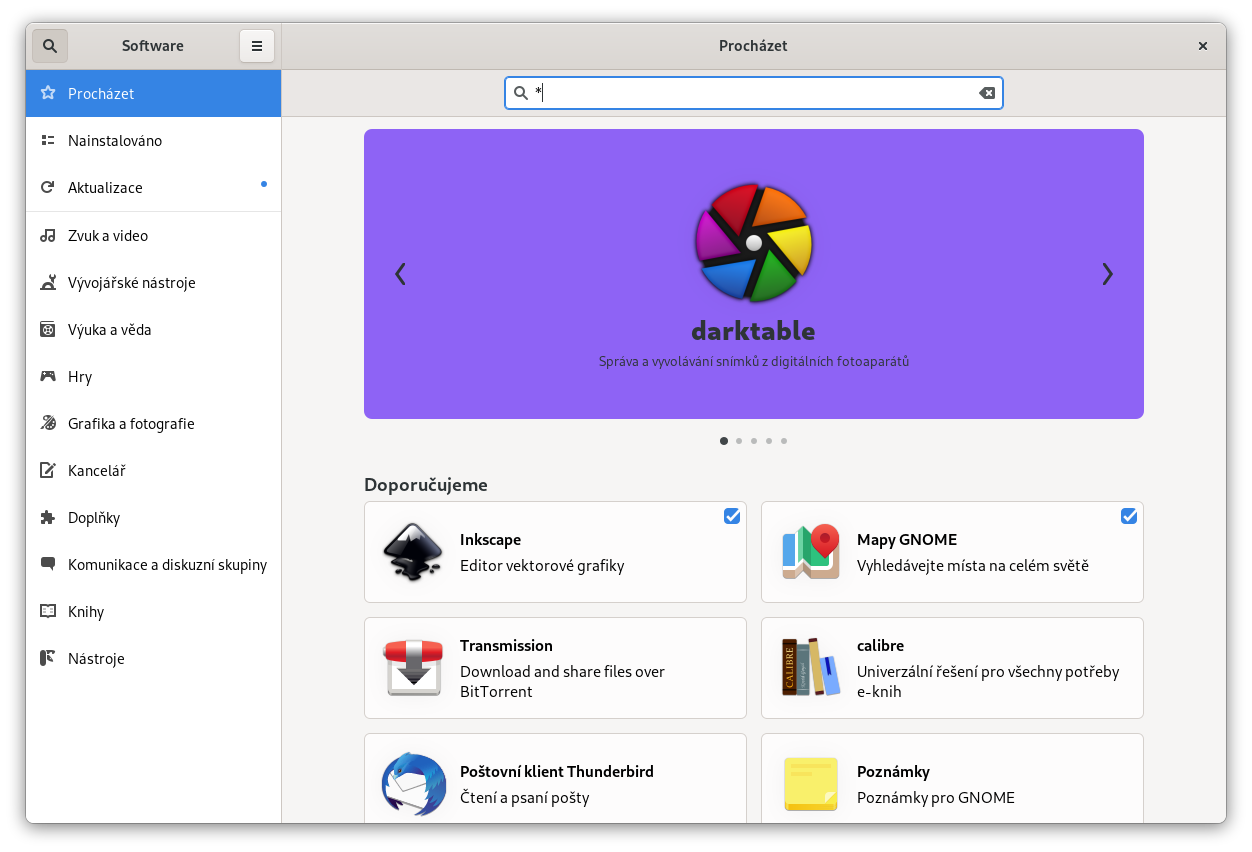Switch to the Aktualizace section
This screenshot has height=852, width=1252.
click(105, 188)
